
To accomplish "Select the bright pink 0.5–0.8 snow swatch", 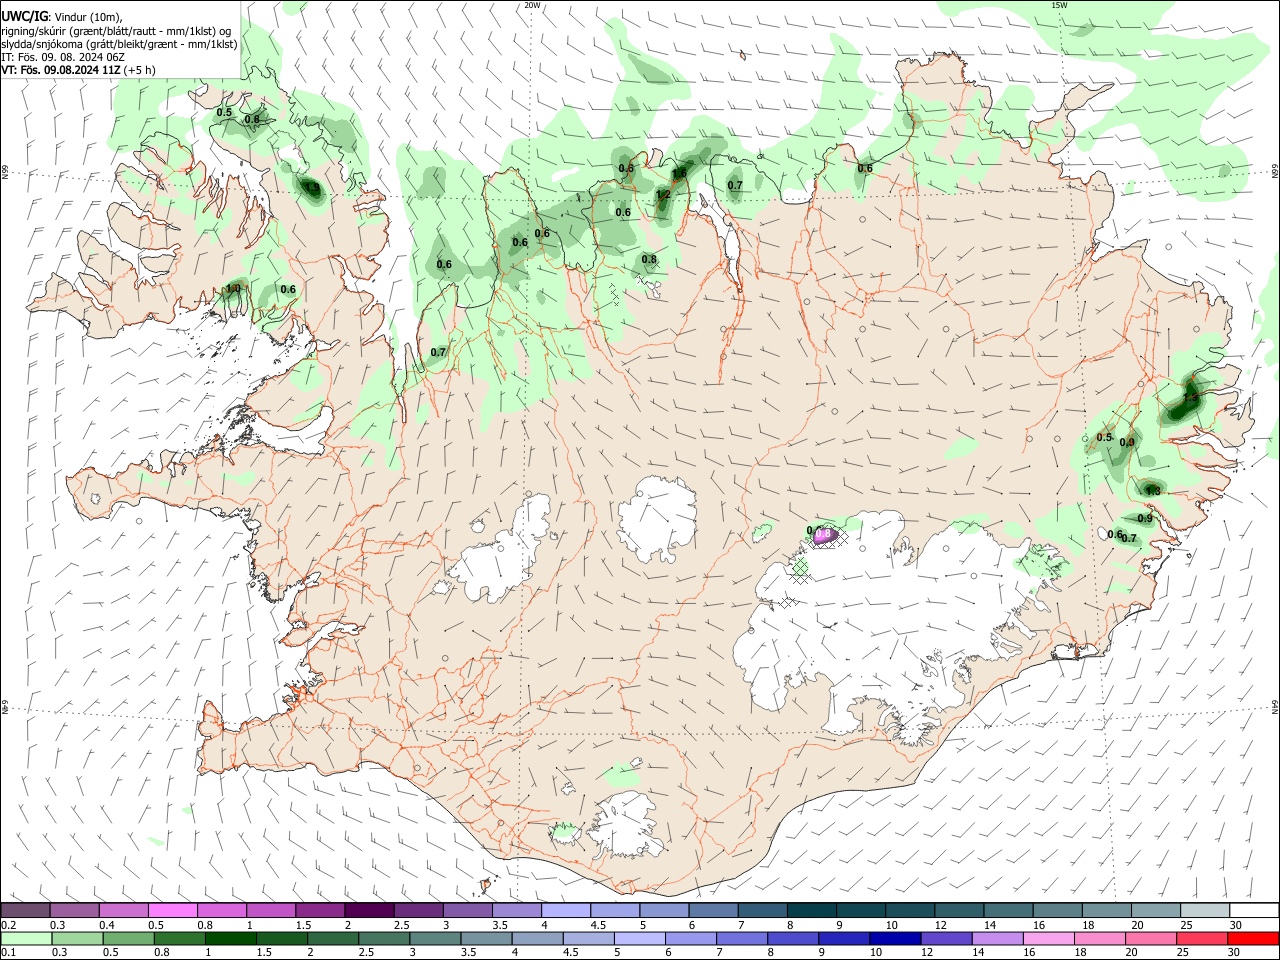I will (173, 911).
